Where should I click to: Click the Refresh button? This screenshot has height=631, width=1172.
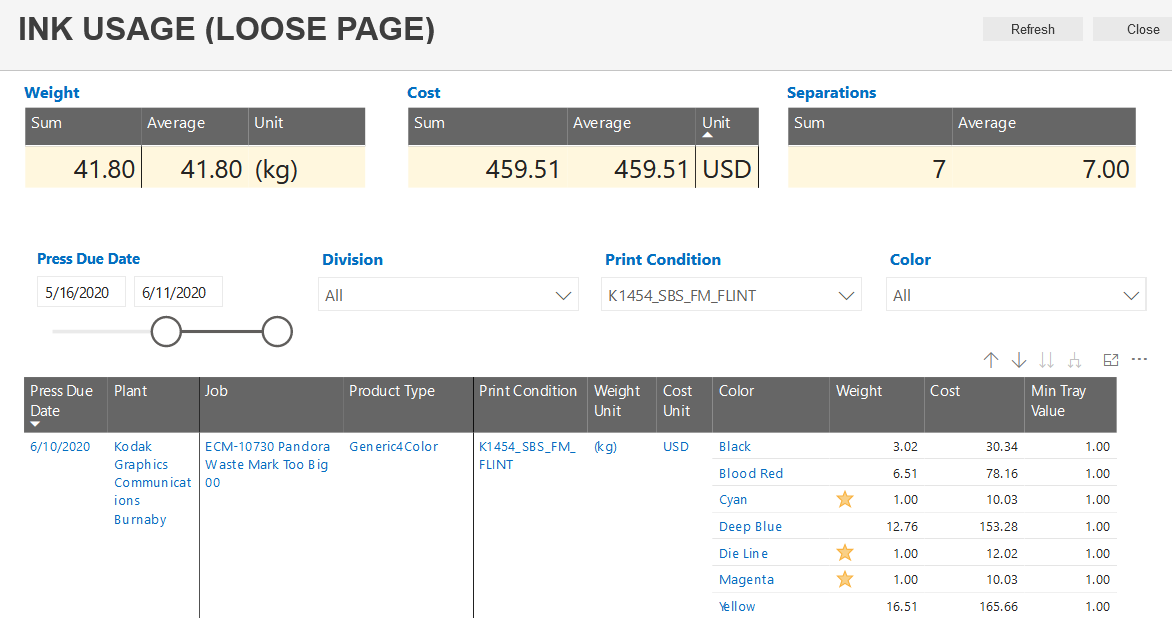[x=1032, y=29]
